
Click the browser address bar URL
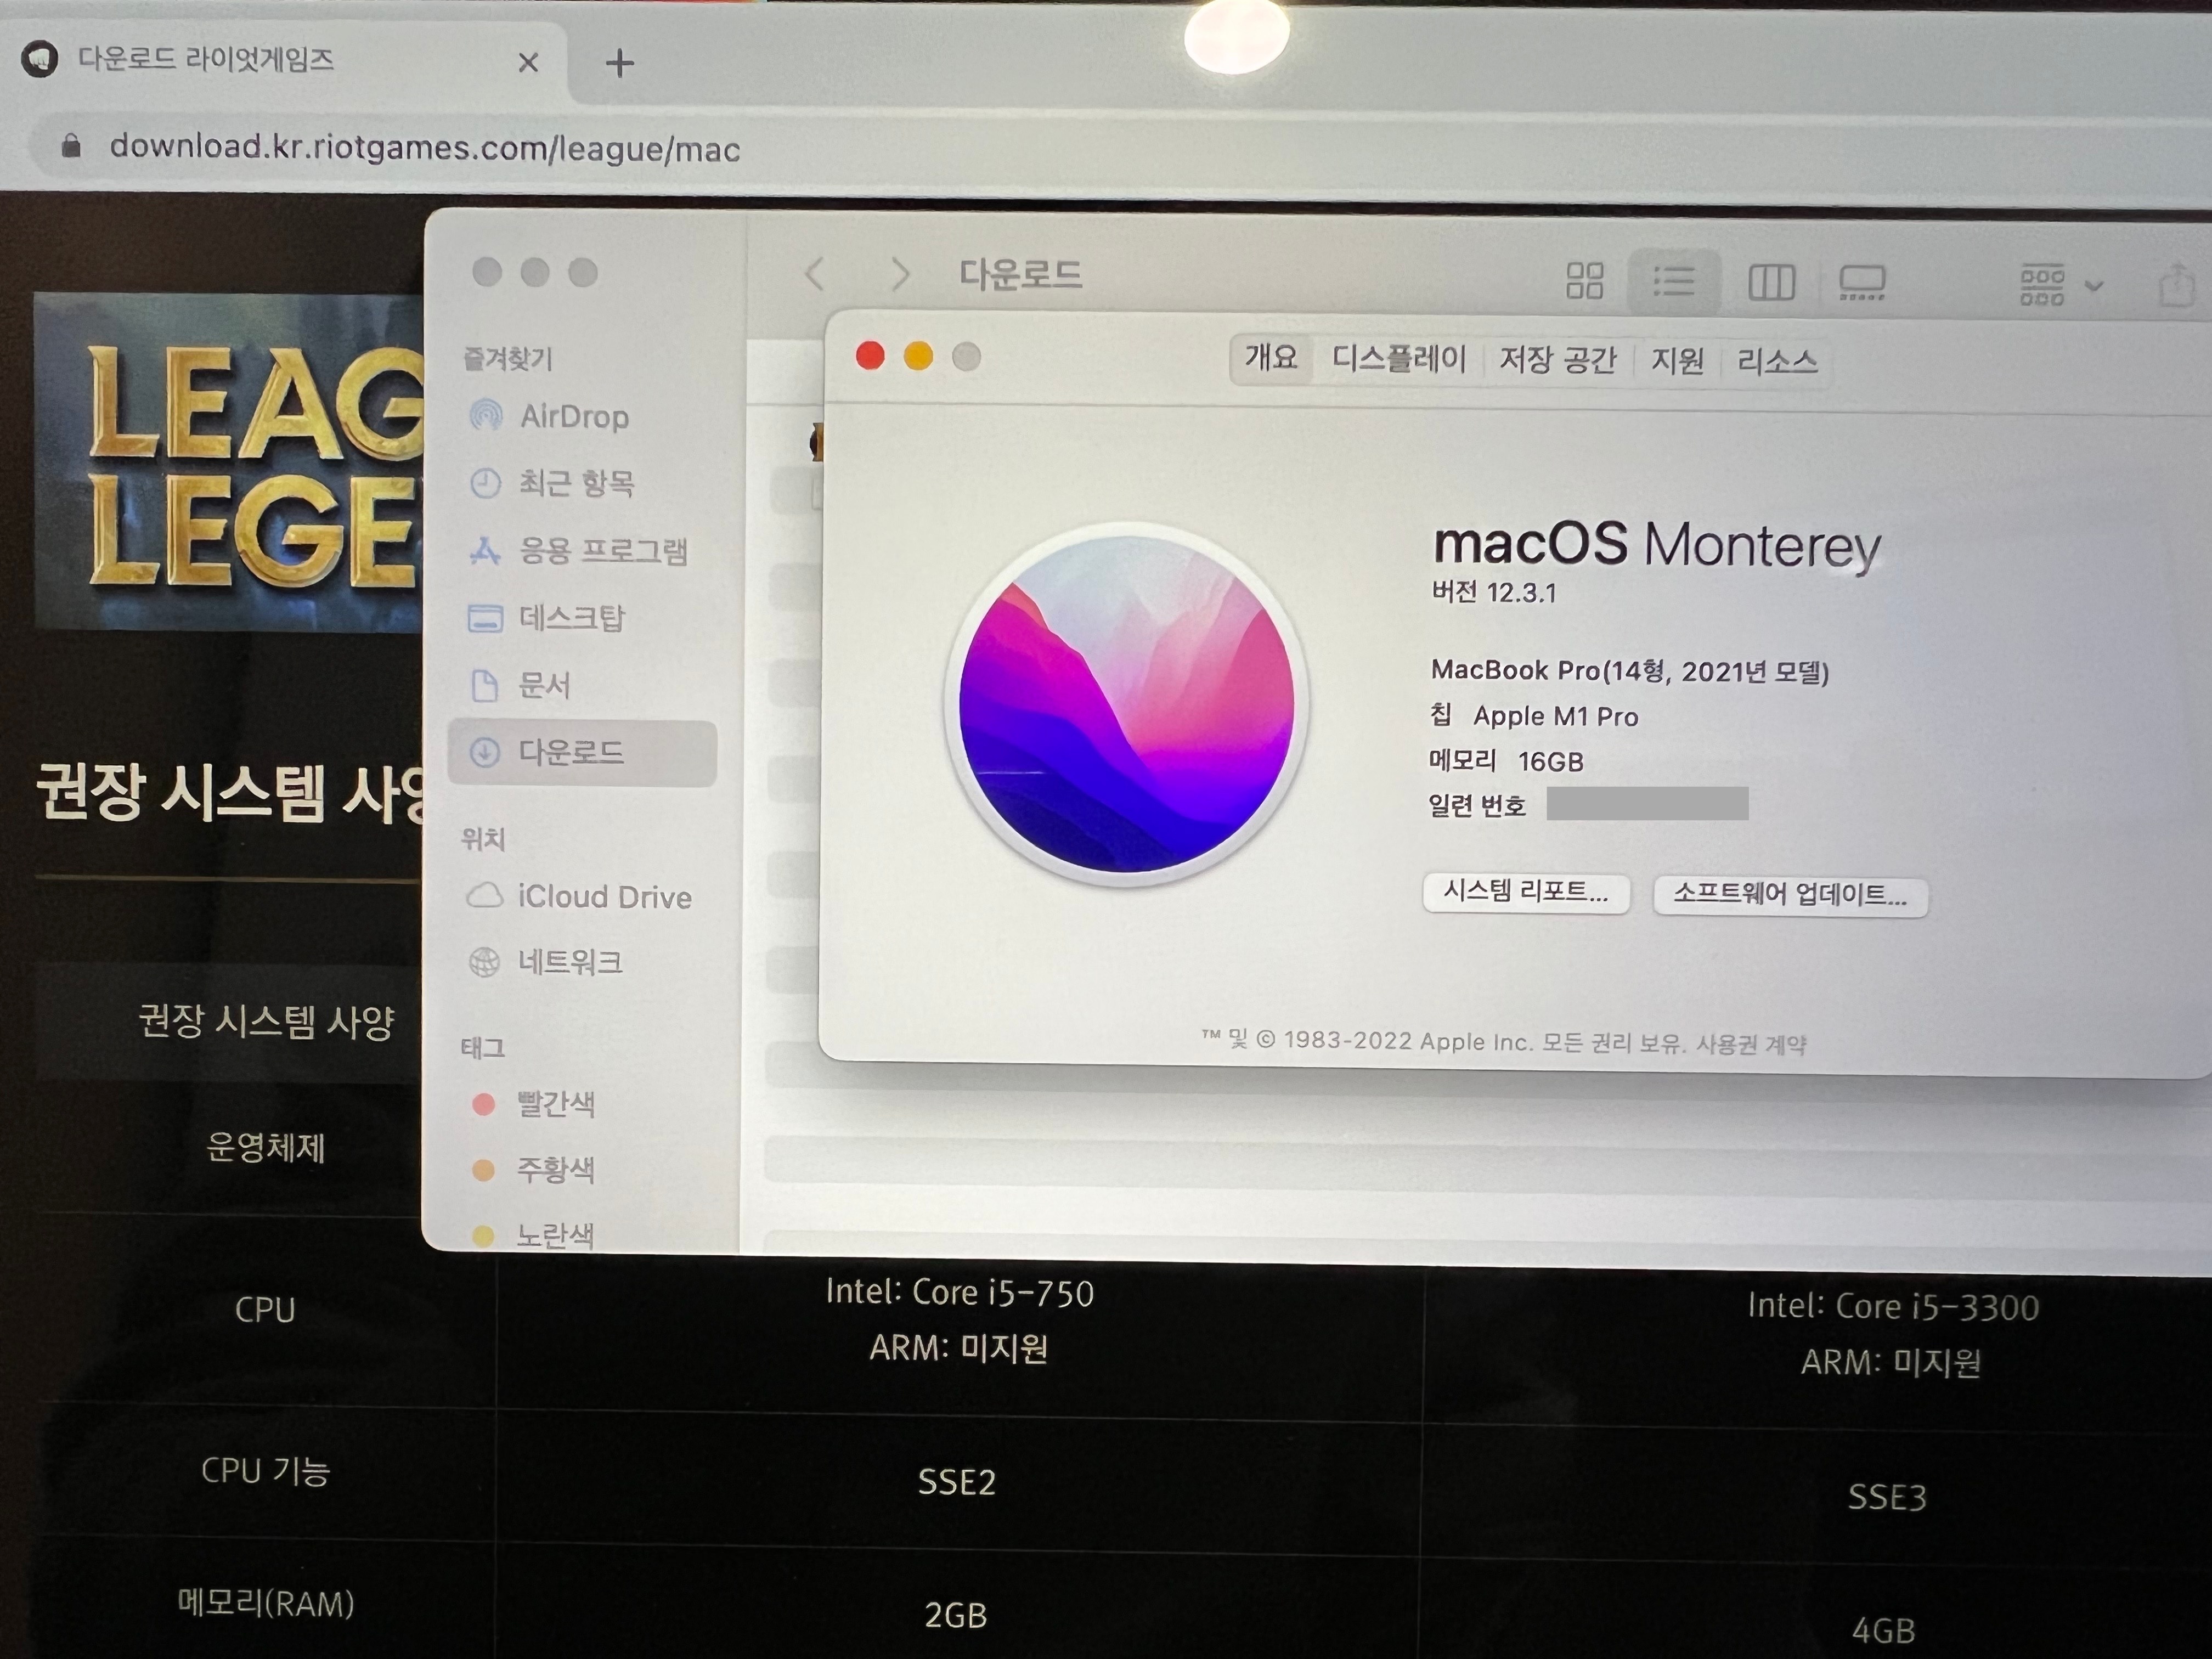(x=425, y=148)
